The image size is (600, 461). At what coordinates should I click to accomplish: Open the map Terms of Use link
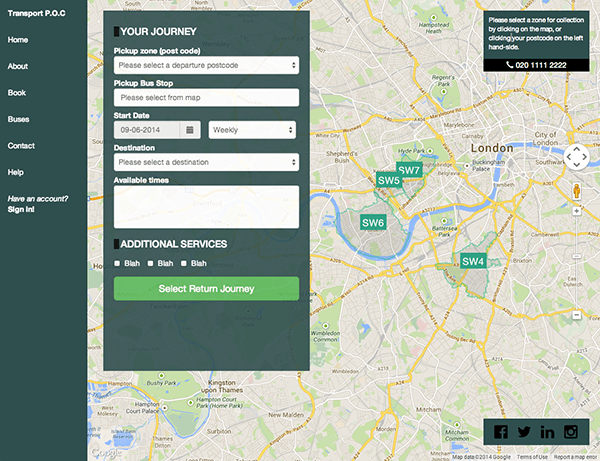click(x=532, y=457)
